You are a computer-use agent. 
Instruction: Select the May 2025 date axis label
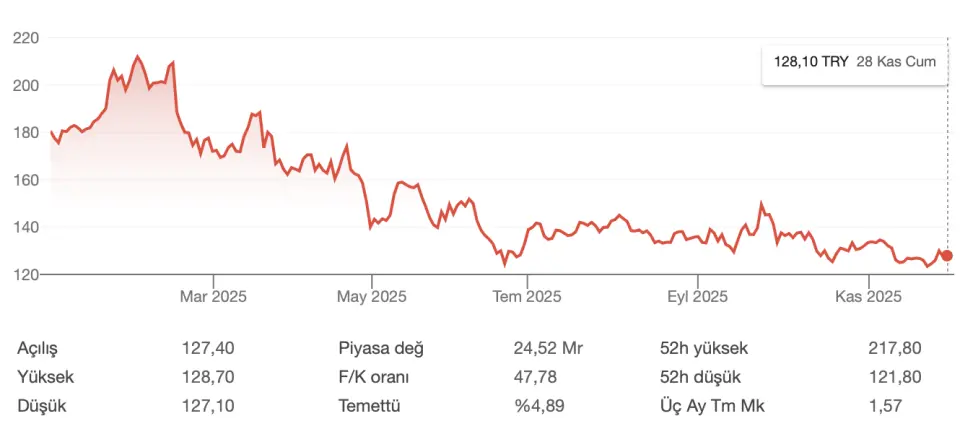(x=372, y=297)
